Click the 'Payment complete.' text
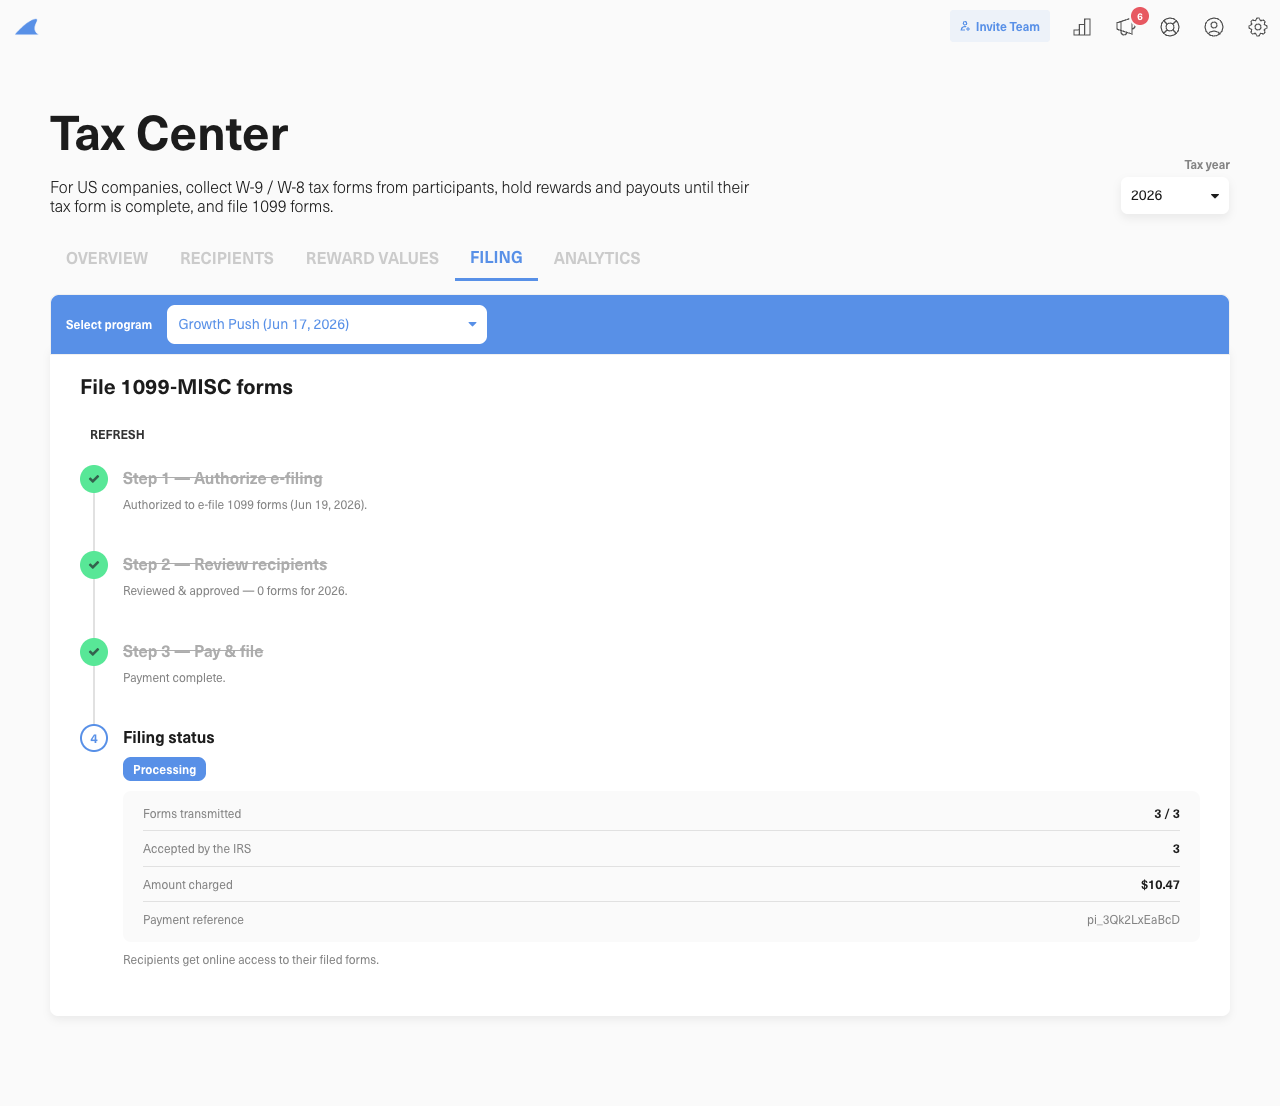This screenshot has height=1106, width=1280. pos(174,678)
